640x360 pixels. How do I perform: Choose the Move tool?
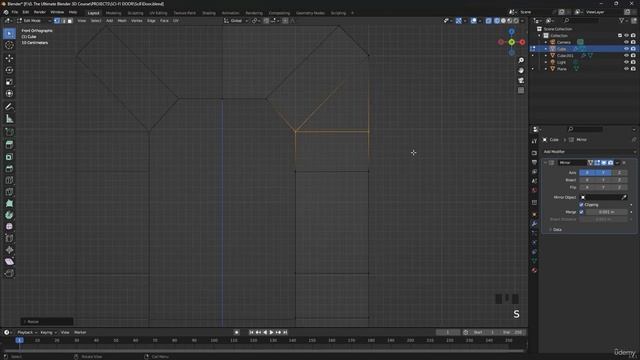(x=9, y=58)
